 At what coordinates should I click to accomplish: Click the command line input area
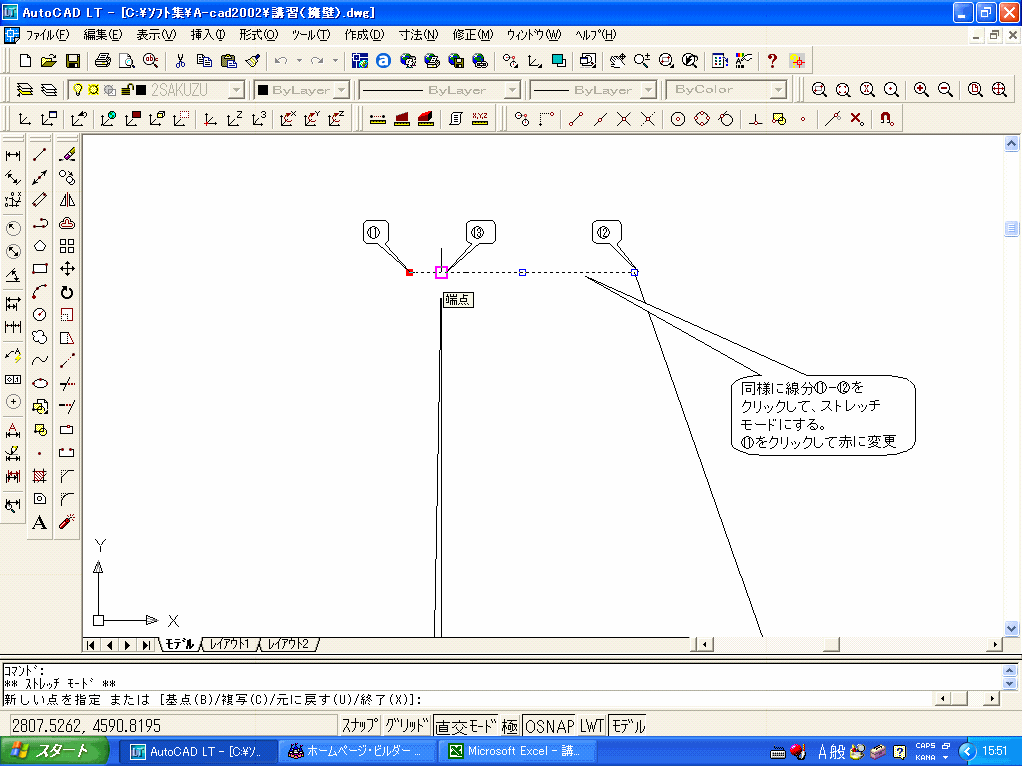click(x=468, y=700)
